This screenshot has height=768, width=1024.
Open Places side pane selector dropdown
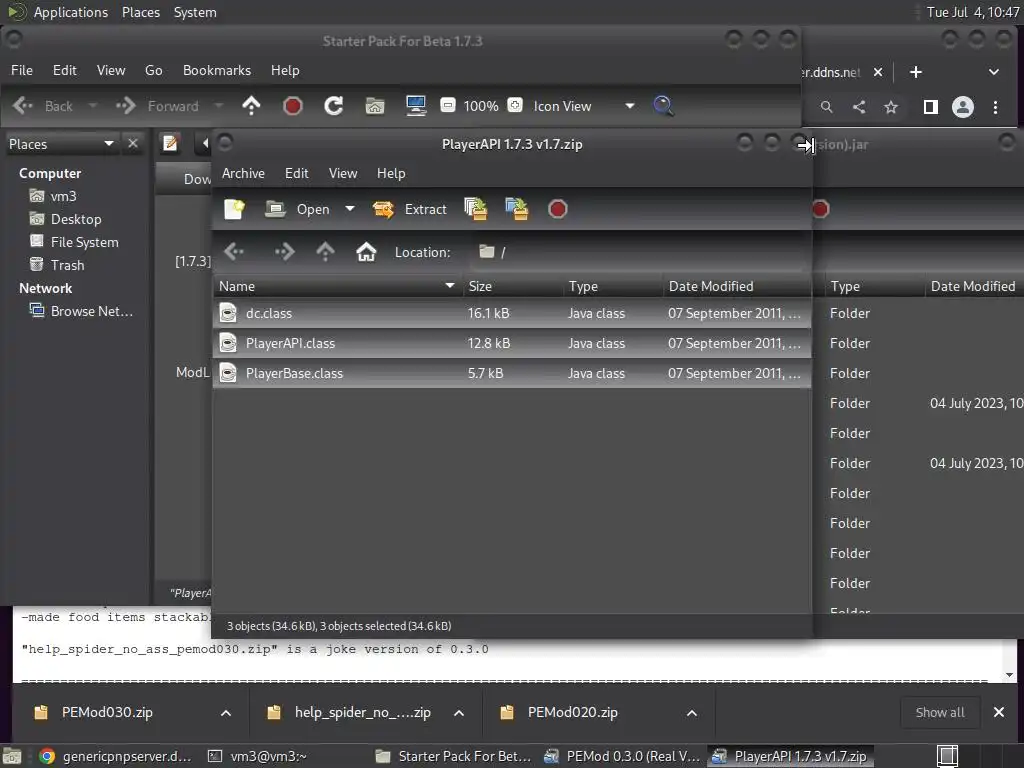61,144
